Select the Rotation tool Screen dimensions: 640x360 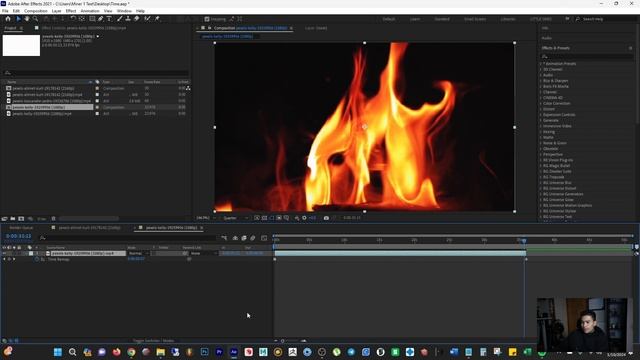pyautogui.click(x=73, y=19)
